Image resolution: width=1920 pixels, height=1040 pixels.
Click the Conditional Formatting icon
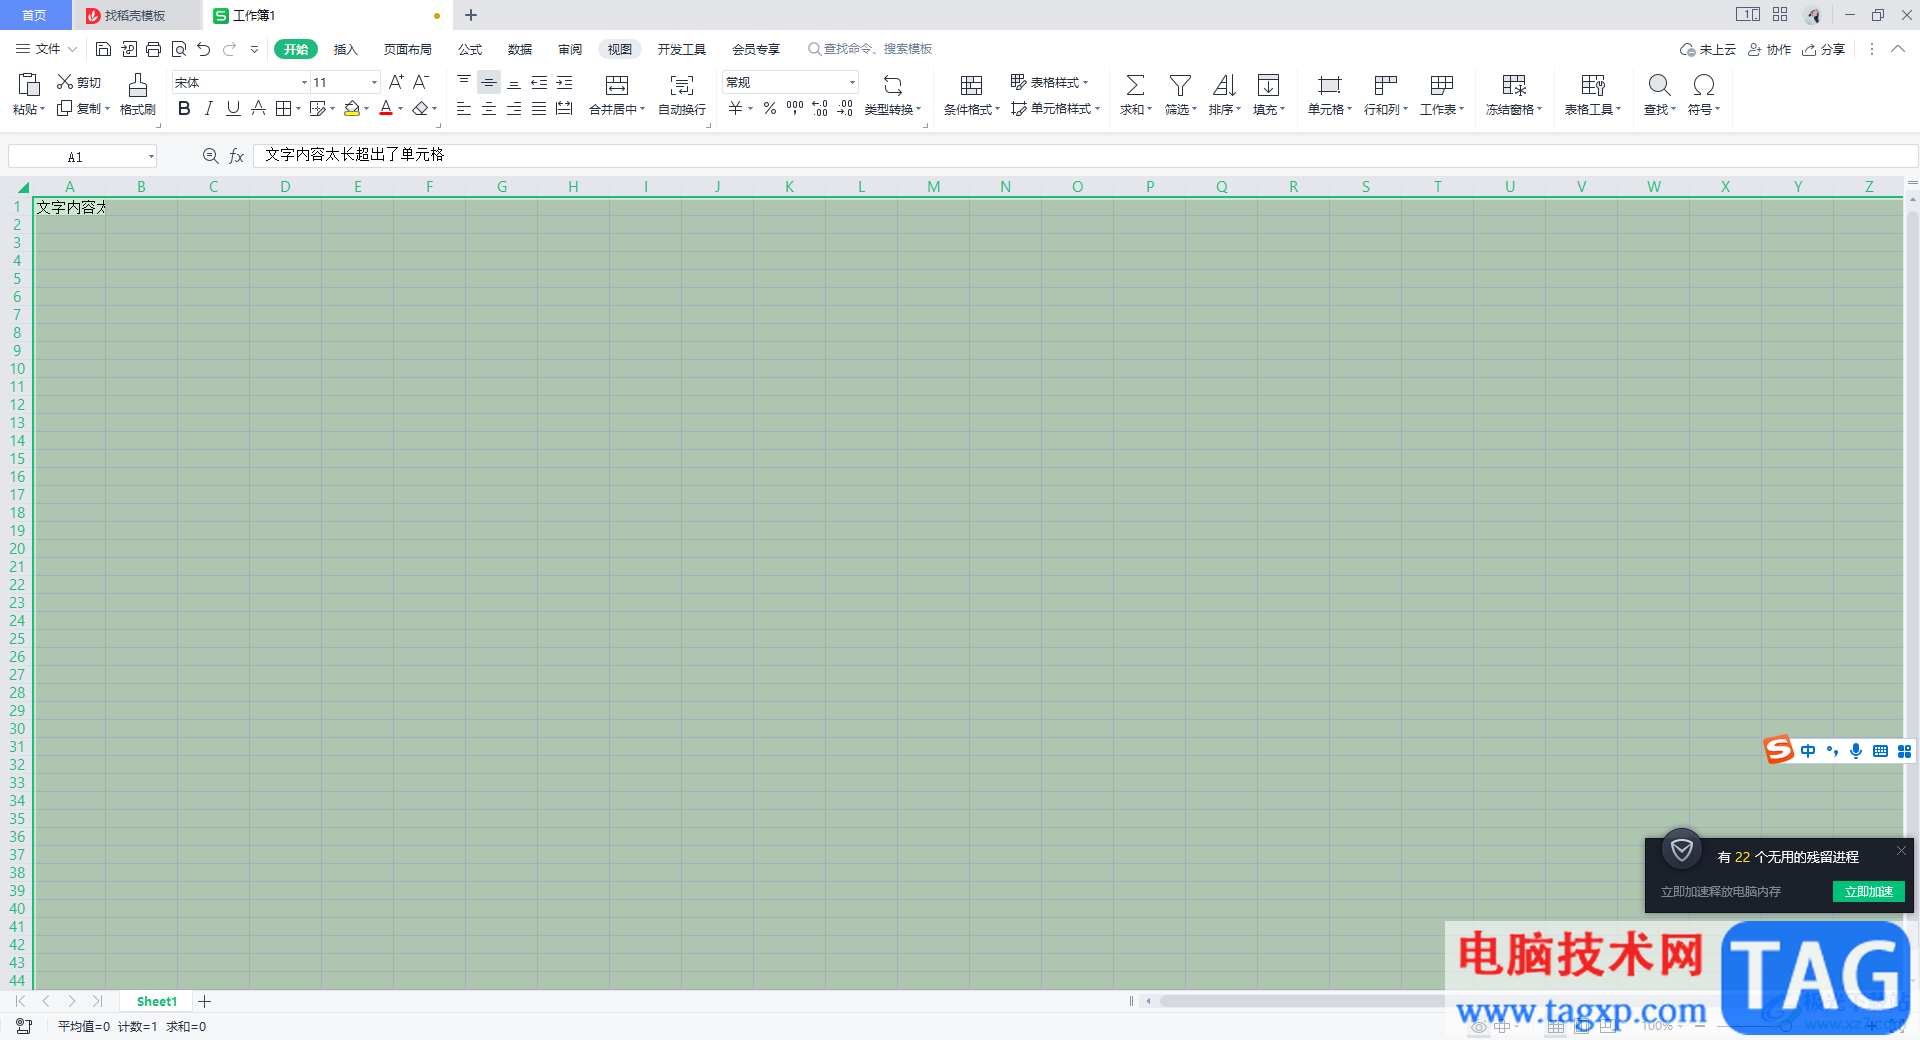[x=971, y=85]
